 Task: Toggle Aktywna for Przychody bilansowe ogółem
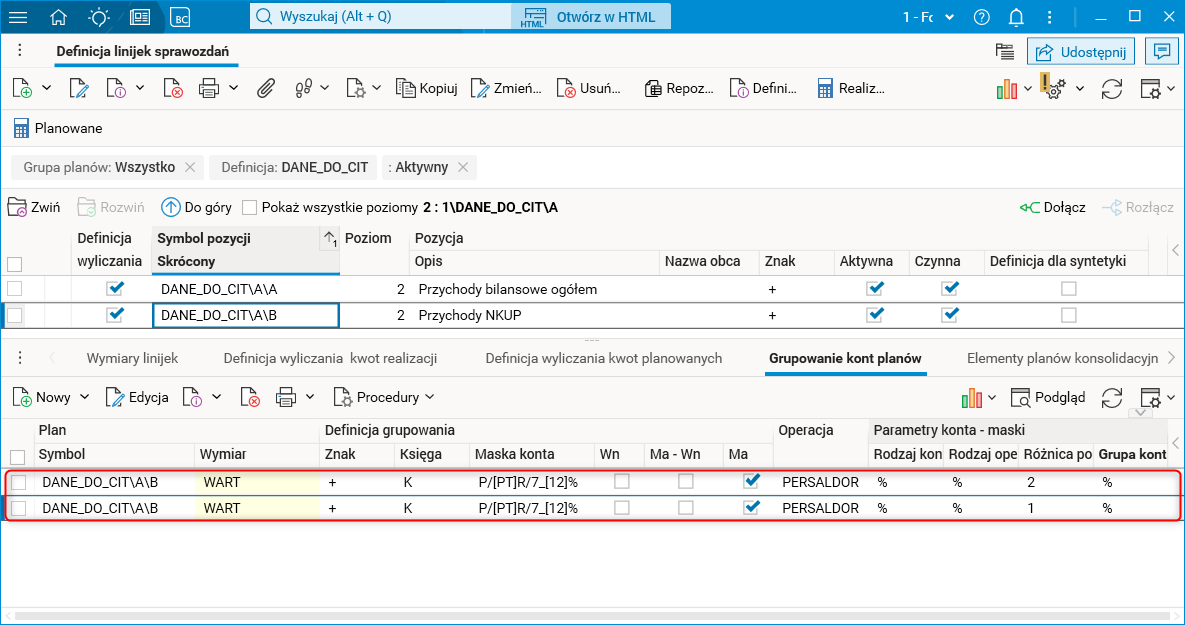click(875, 288)
